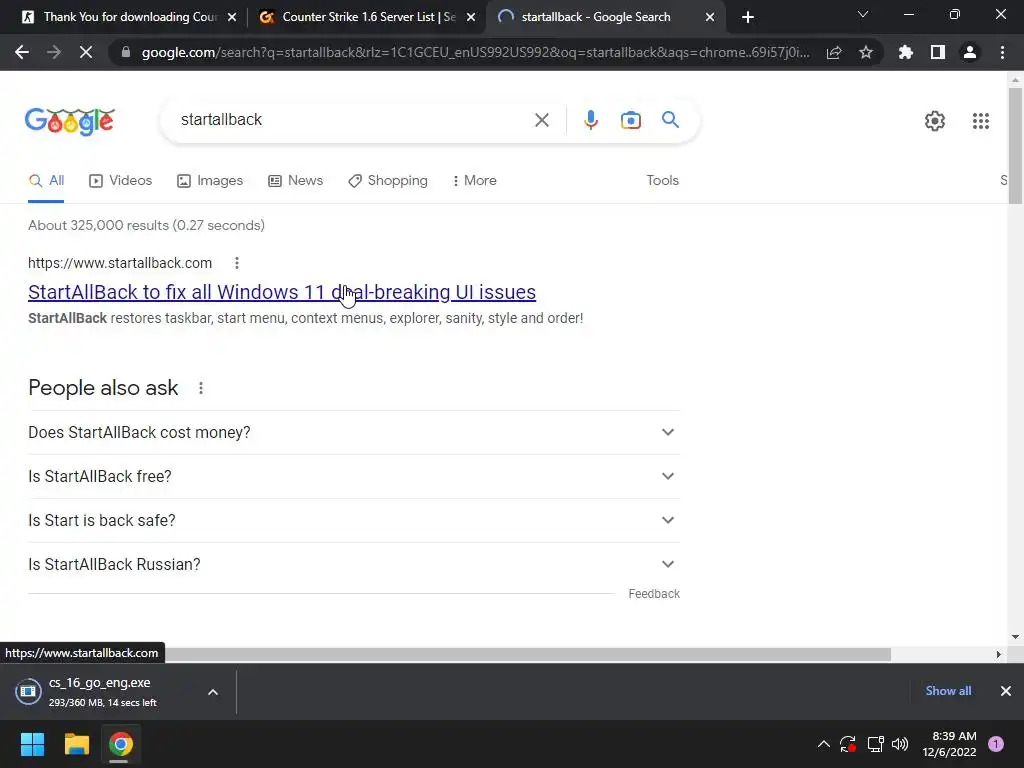Expand 'Is StartAllBack free?' question
This screenshot has width=1024, height=768.
click(354, 477)
